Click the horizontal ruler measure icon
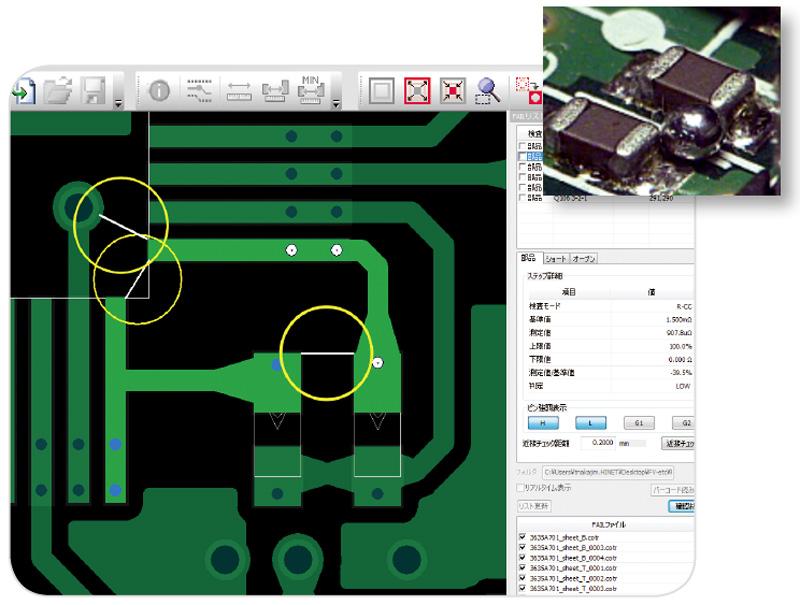The height and width of the screenshot is (605, 800). [238, 91]
